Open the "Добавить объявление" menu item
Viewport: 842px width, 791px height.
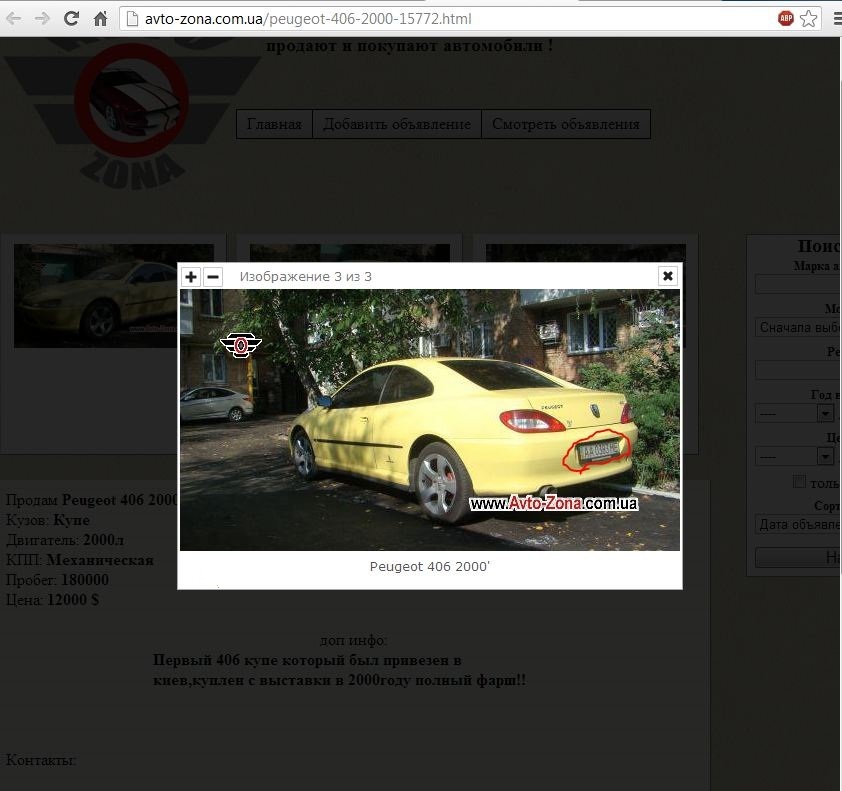coord(397,124)
